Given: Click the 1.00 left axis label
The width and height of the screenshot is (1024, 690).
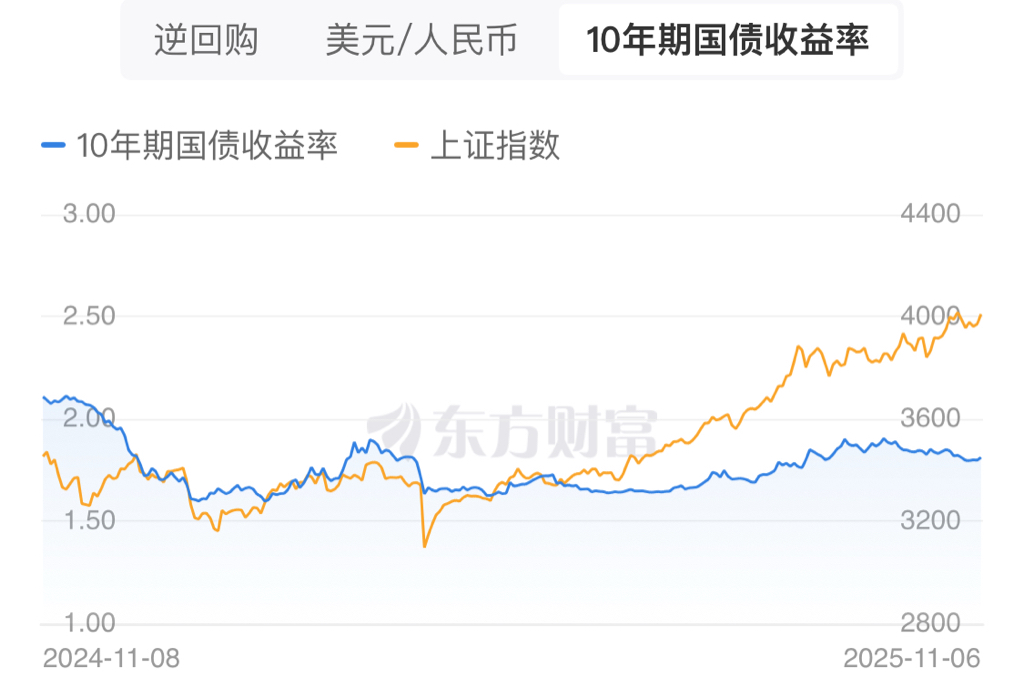Looking at the screenshot, I should click(90, 623).
